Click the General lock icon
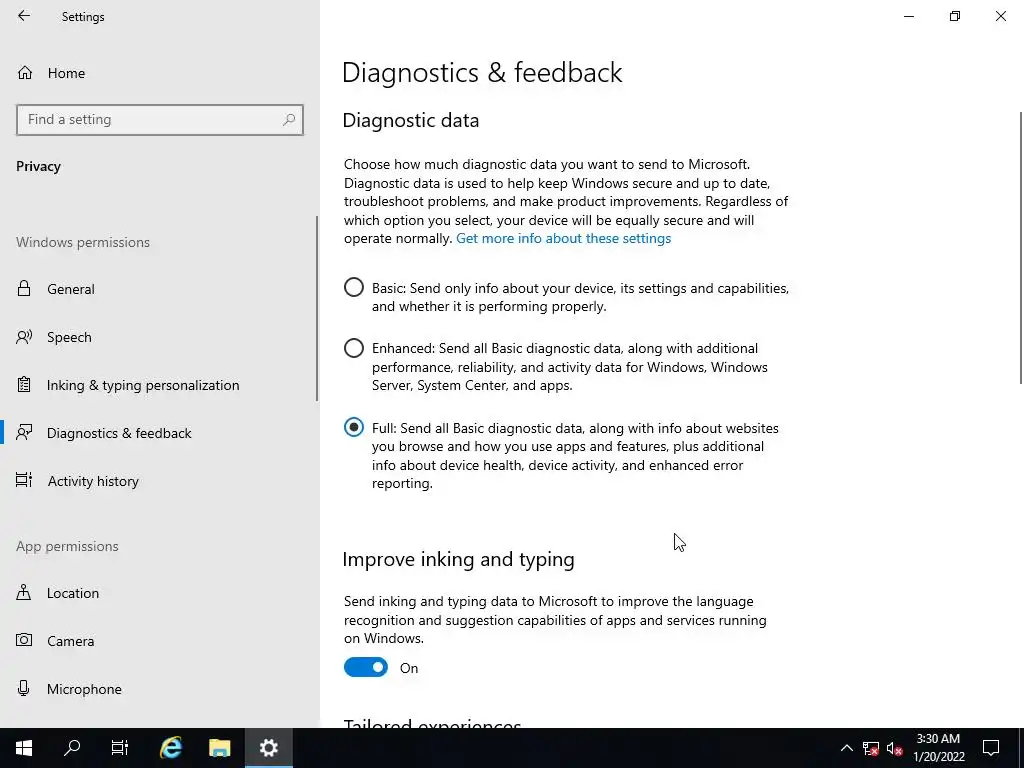Image resolution: width=1024 pixels, height=768 pixels. [x=24, y=288]
